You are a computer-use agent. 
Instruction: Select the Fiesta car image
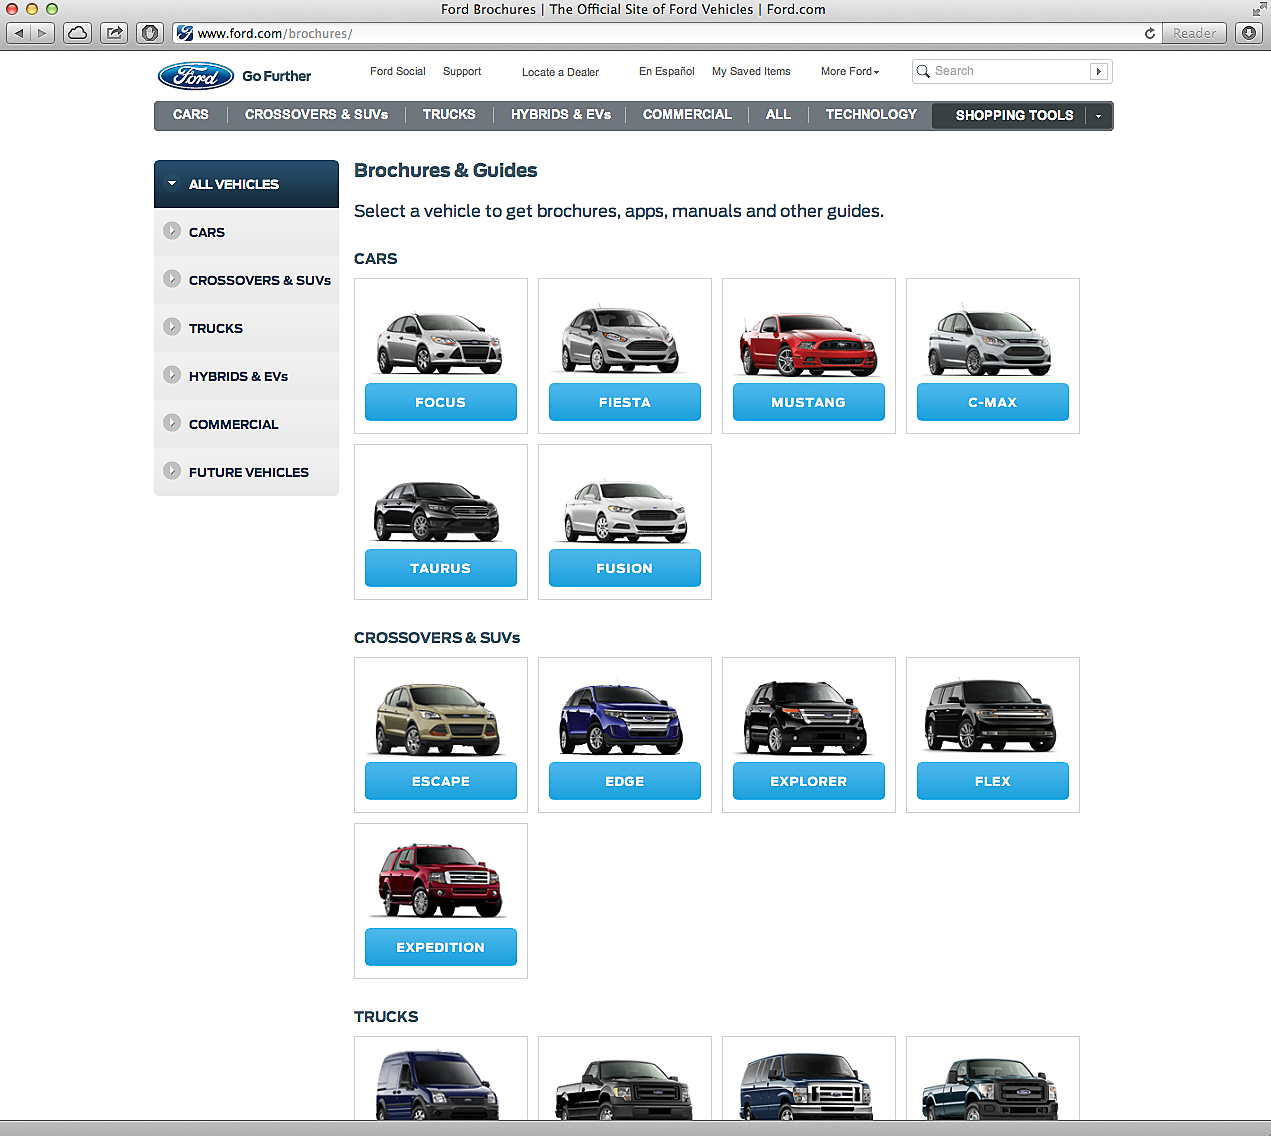point(621,340)
